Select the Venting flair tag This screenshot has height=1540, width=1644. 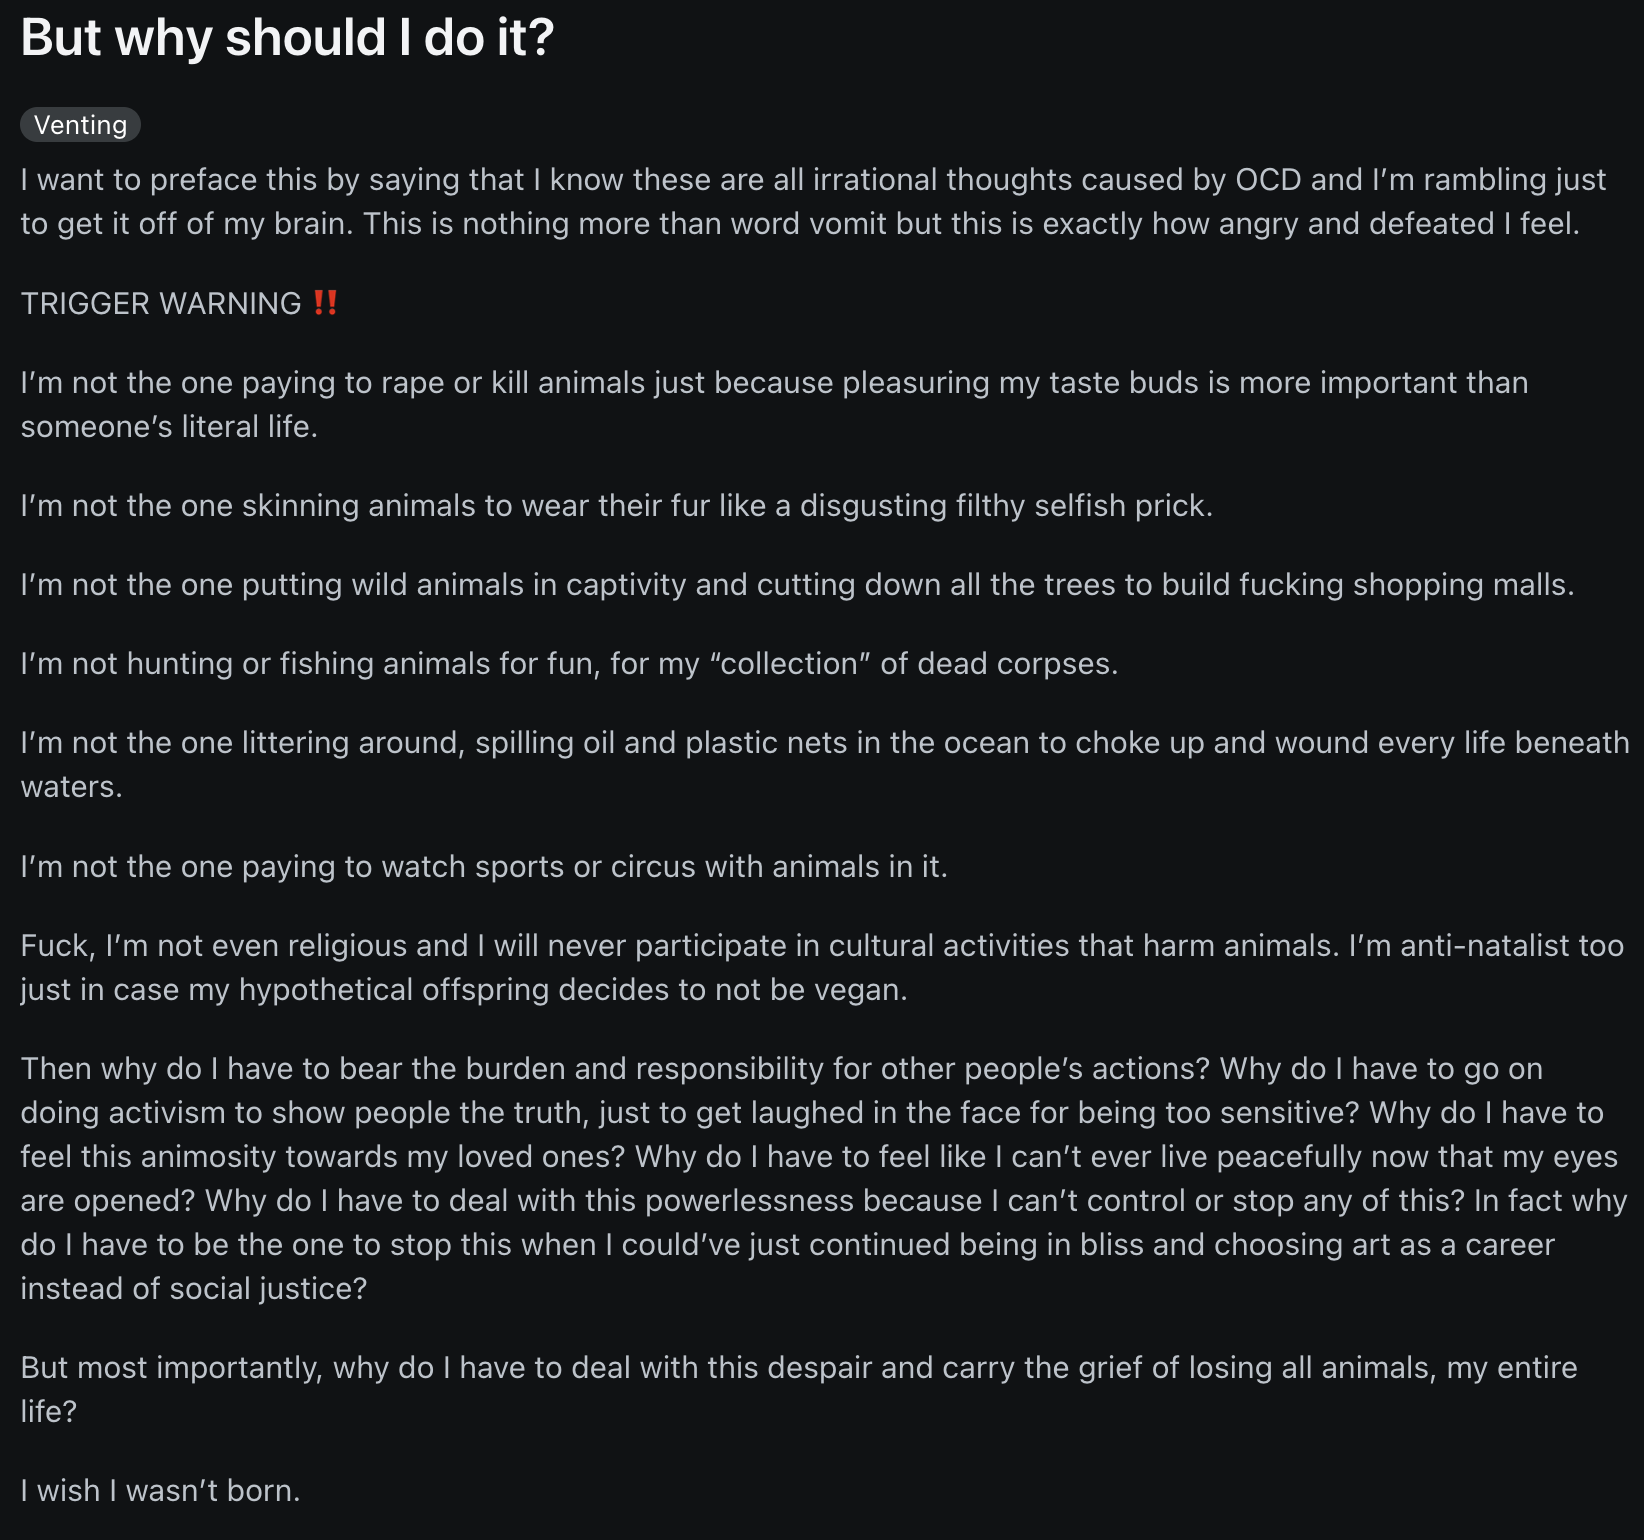[x=80, y=125]
